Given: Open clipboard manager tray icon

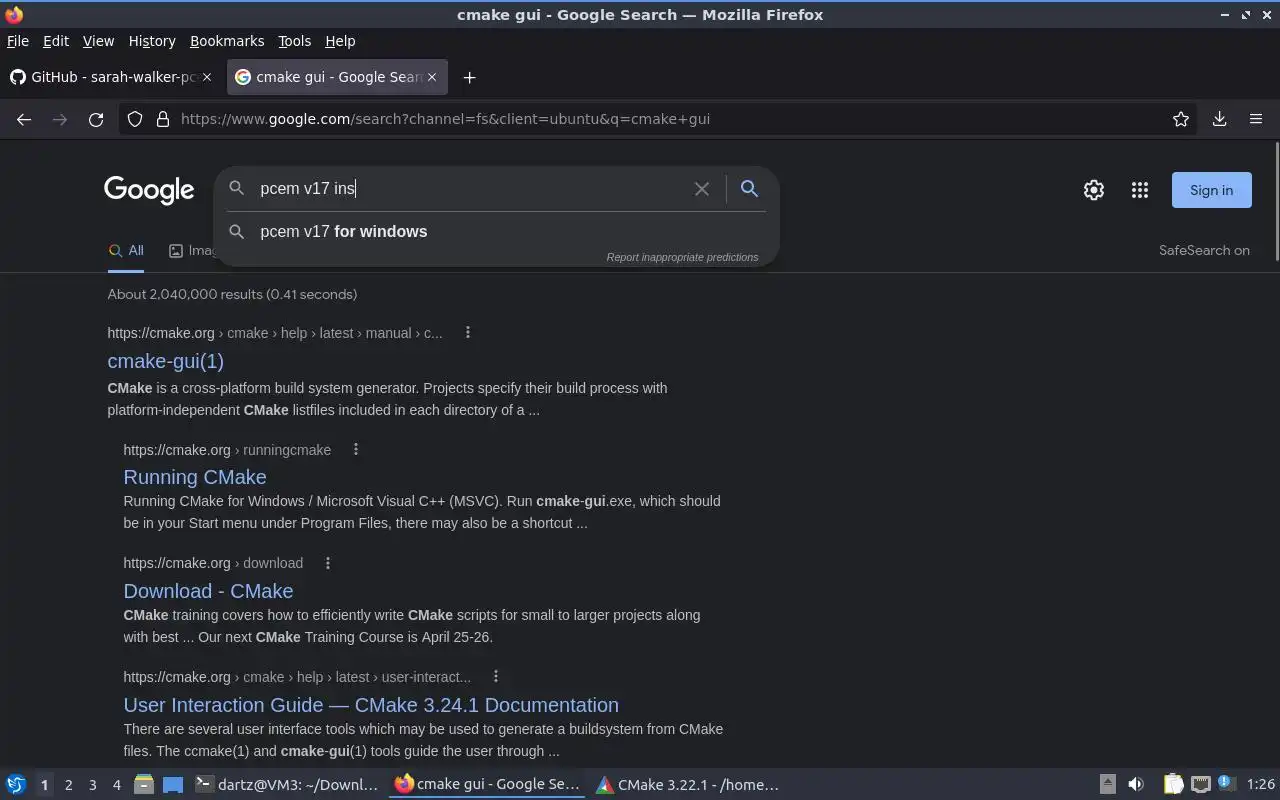Looking at the screenshot, I should click(x=1173, y=785).
